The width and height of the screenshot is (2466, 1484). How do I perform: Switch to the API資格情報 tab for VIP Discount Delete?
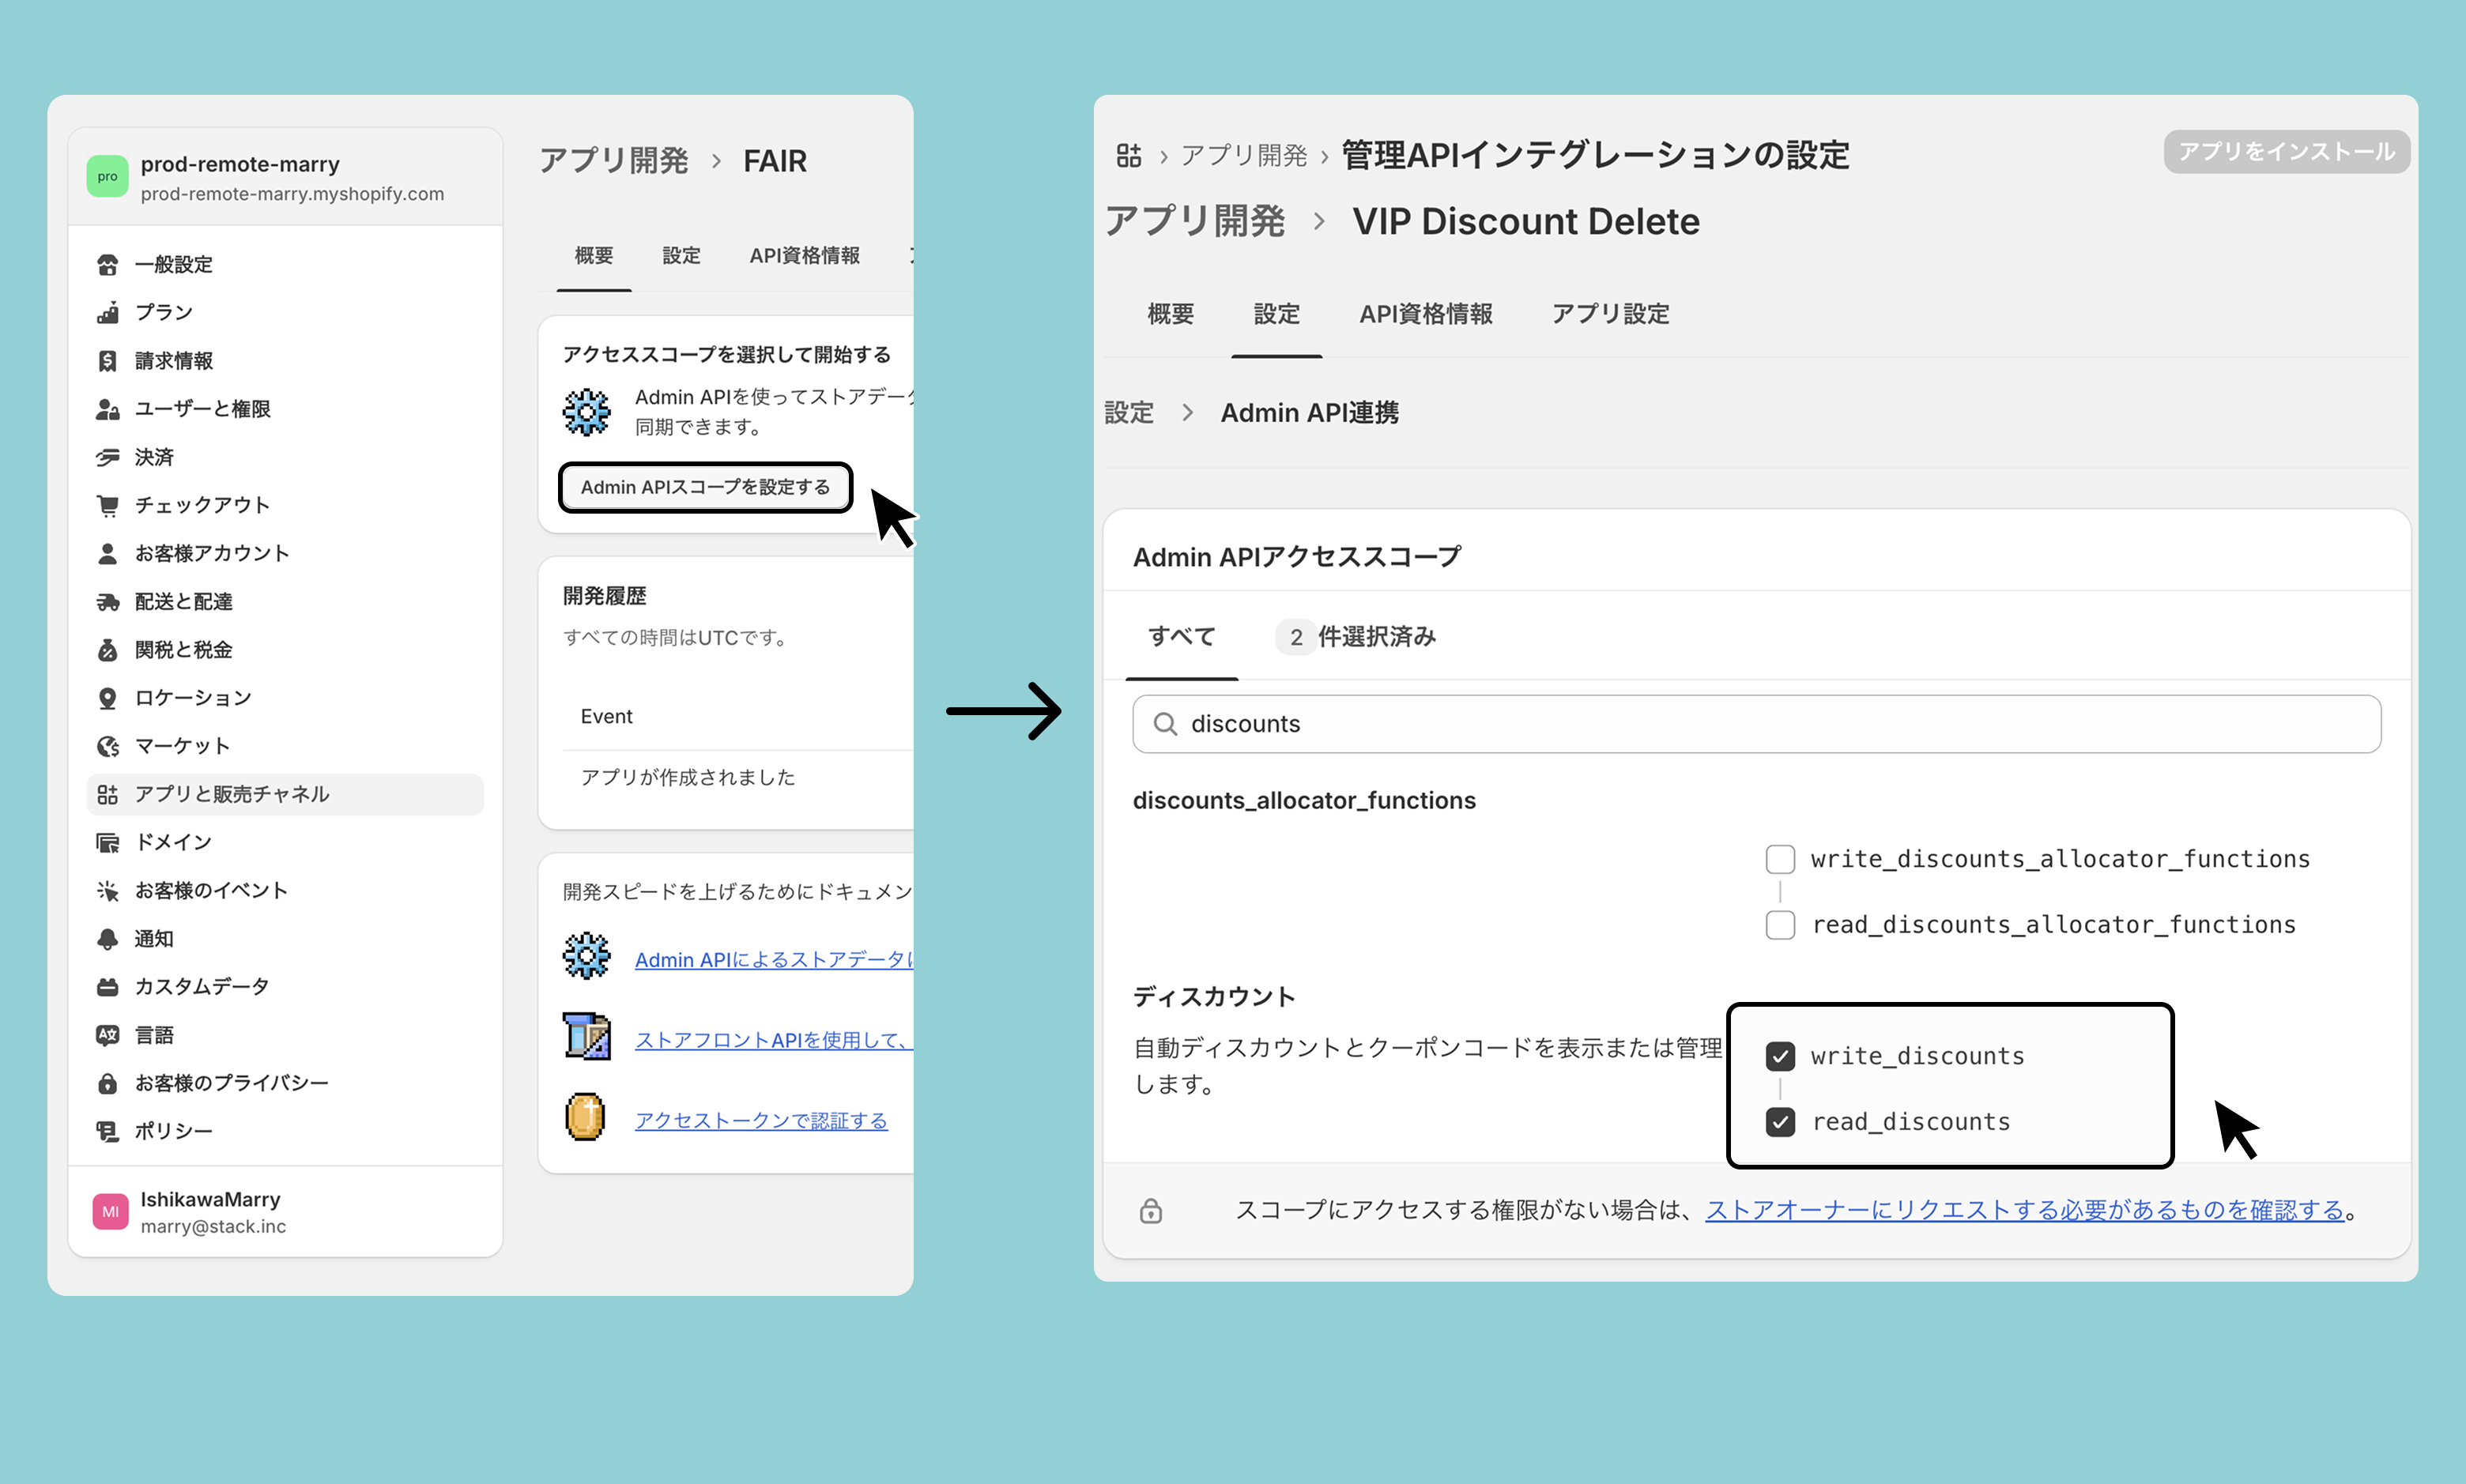1425,314
